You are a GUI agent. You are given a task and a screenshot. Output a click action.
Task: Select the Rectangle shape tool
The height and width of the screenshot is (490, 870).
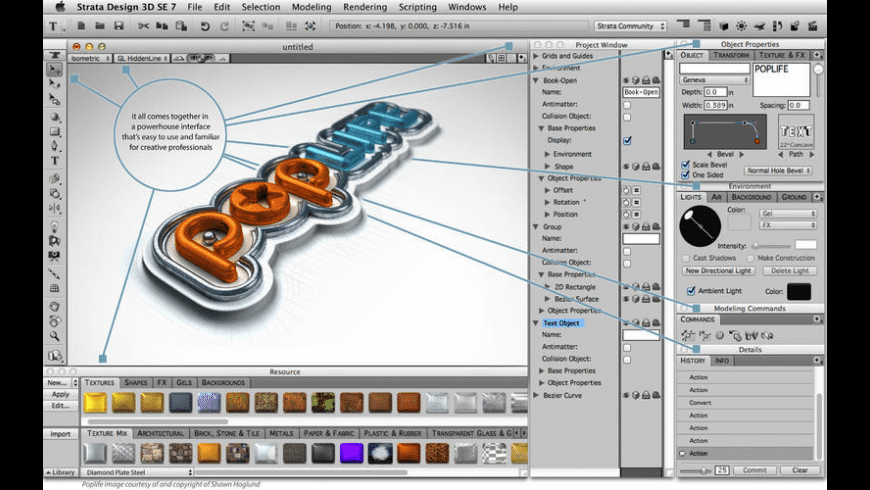click(54, 132)
